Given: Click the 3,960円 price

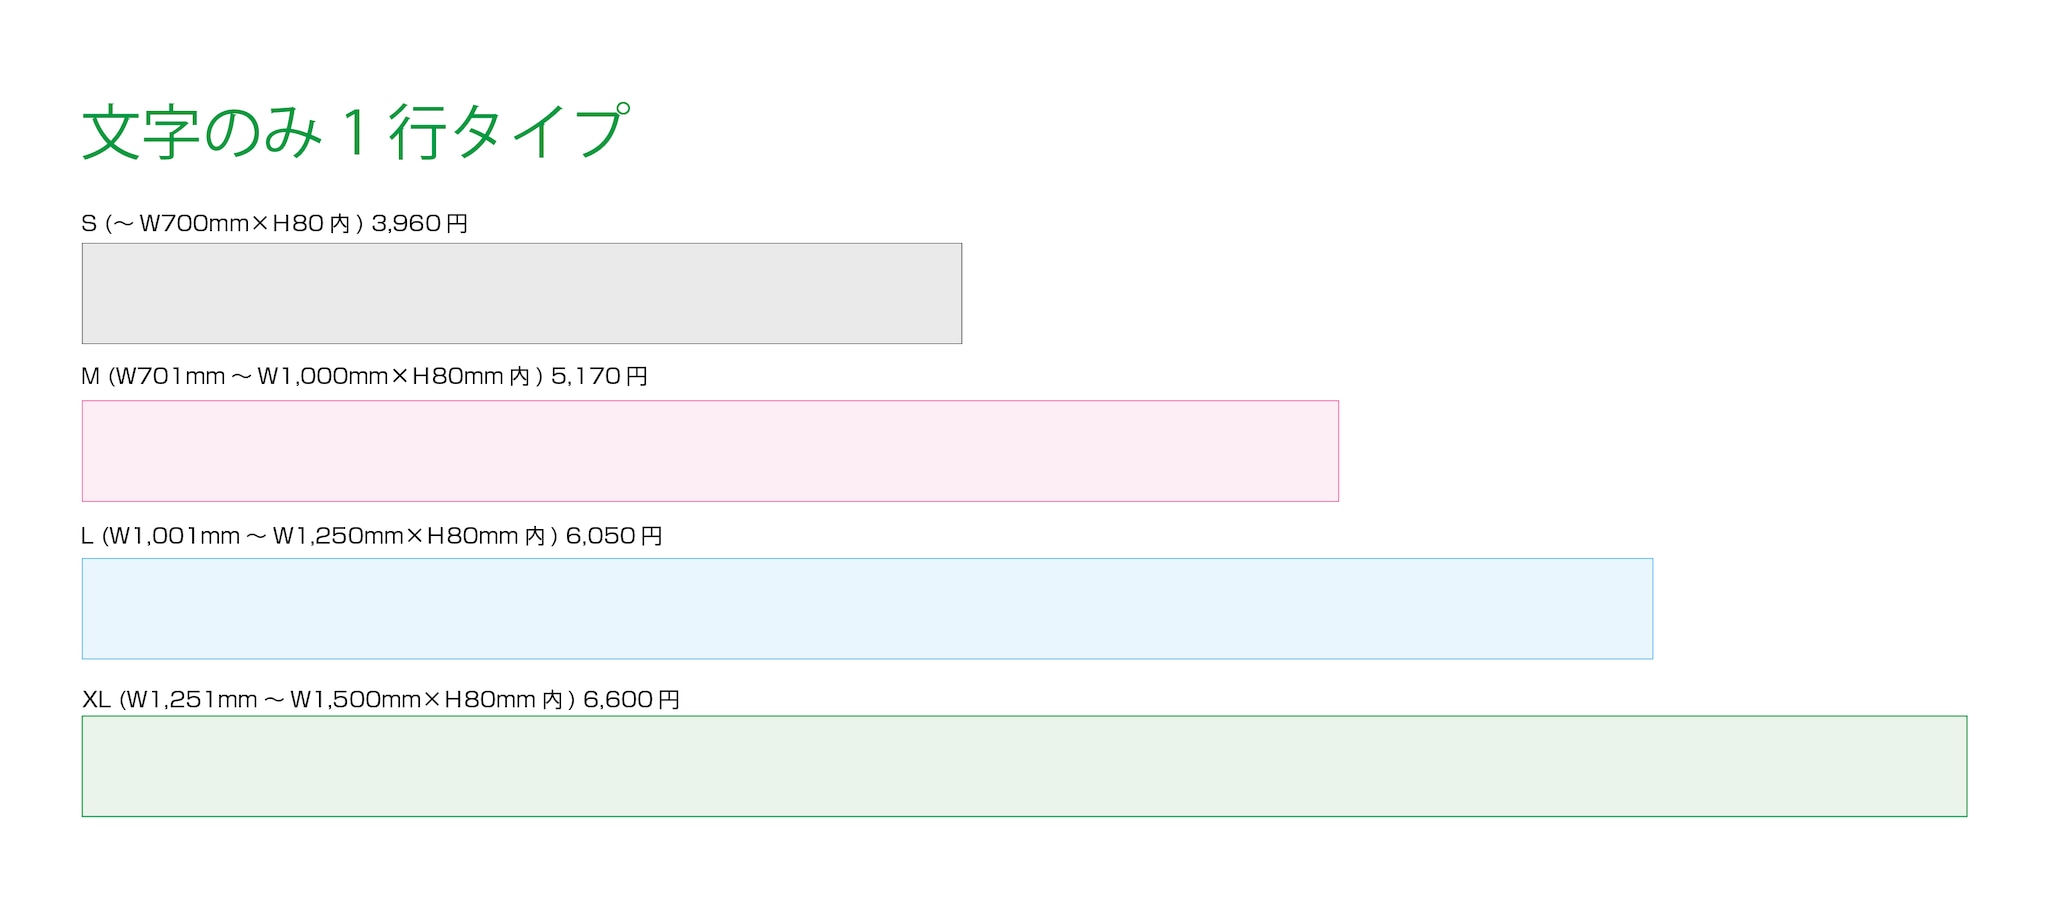Looking at the screenshot, I should point(420,223).
